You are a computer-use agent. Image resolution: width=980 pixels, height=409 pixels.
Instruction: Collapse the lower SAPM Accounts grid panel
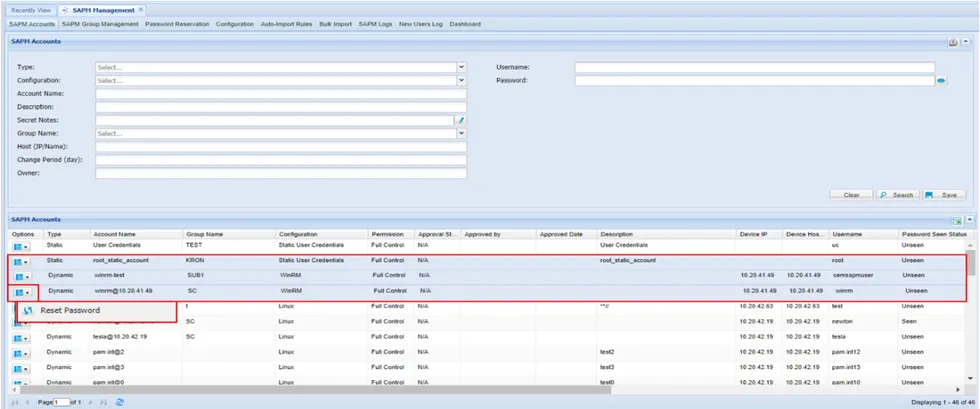click(x=969, y=220)
